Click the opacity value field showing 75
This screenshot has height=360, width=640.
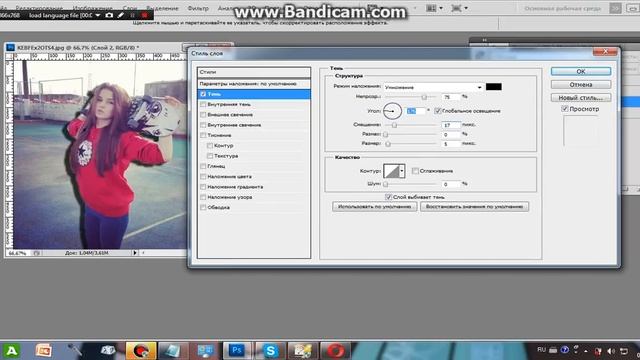coord(451,97)
